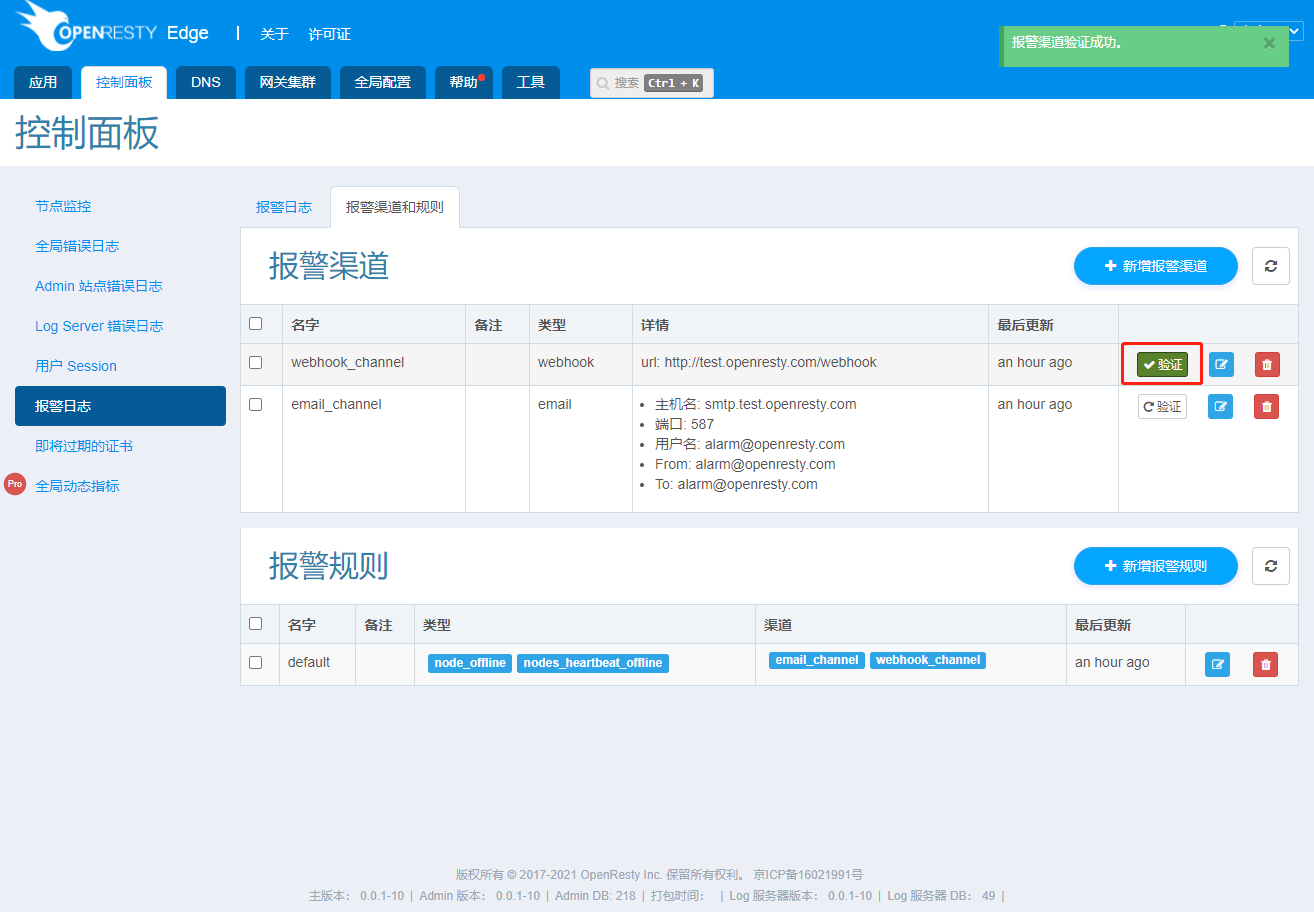Screen dimensions: 1314x912
Task: Click the Pro badge beside 全局动态指标
Action: click(15, 484)
